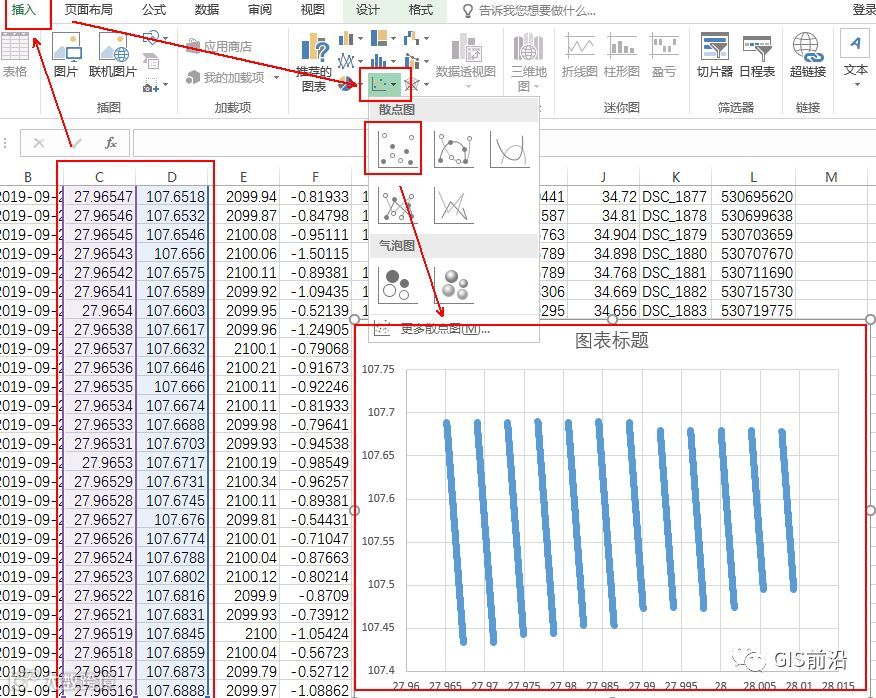
Task: Click in the formula bar input
Action: pyautogui.click(x=503, y=143)
